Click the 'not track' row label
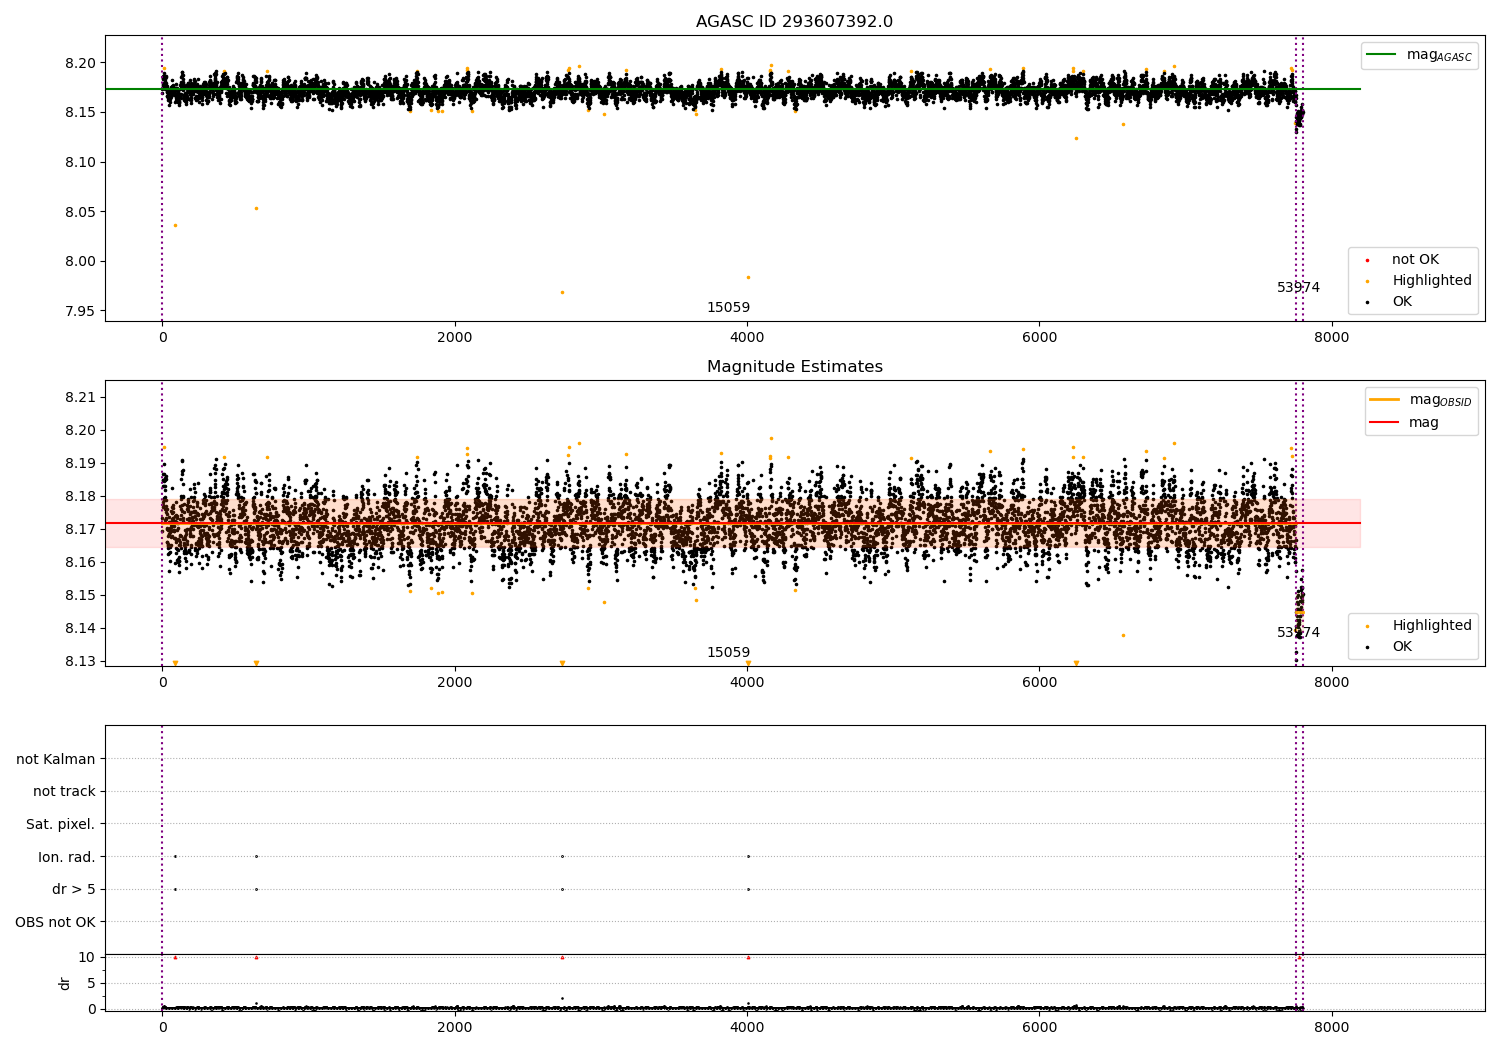Screen dimensions: 1500x1050 tap(64, 791)
